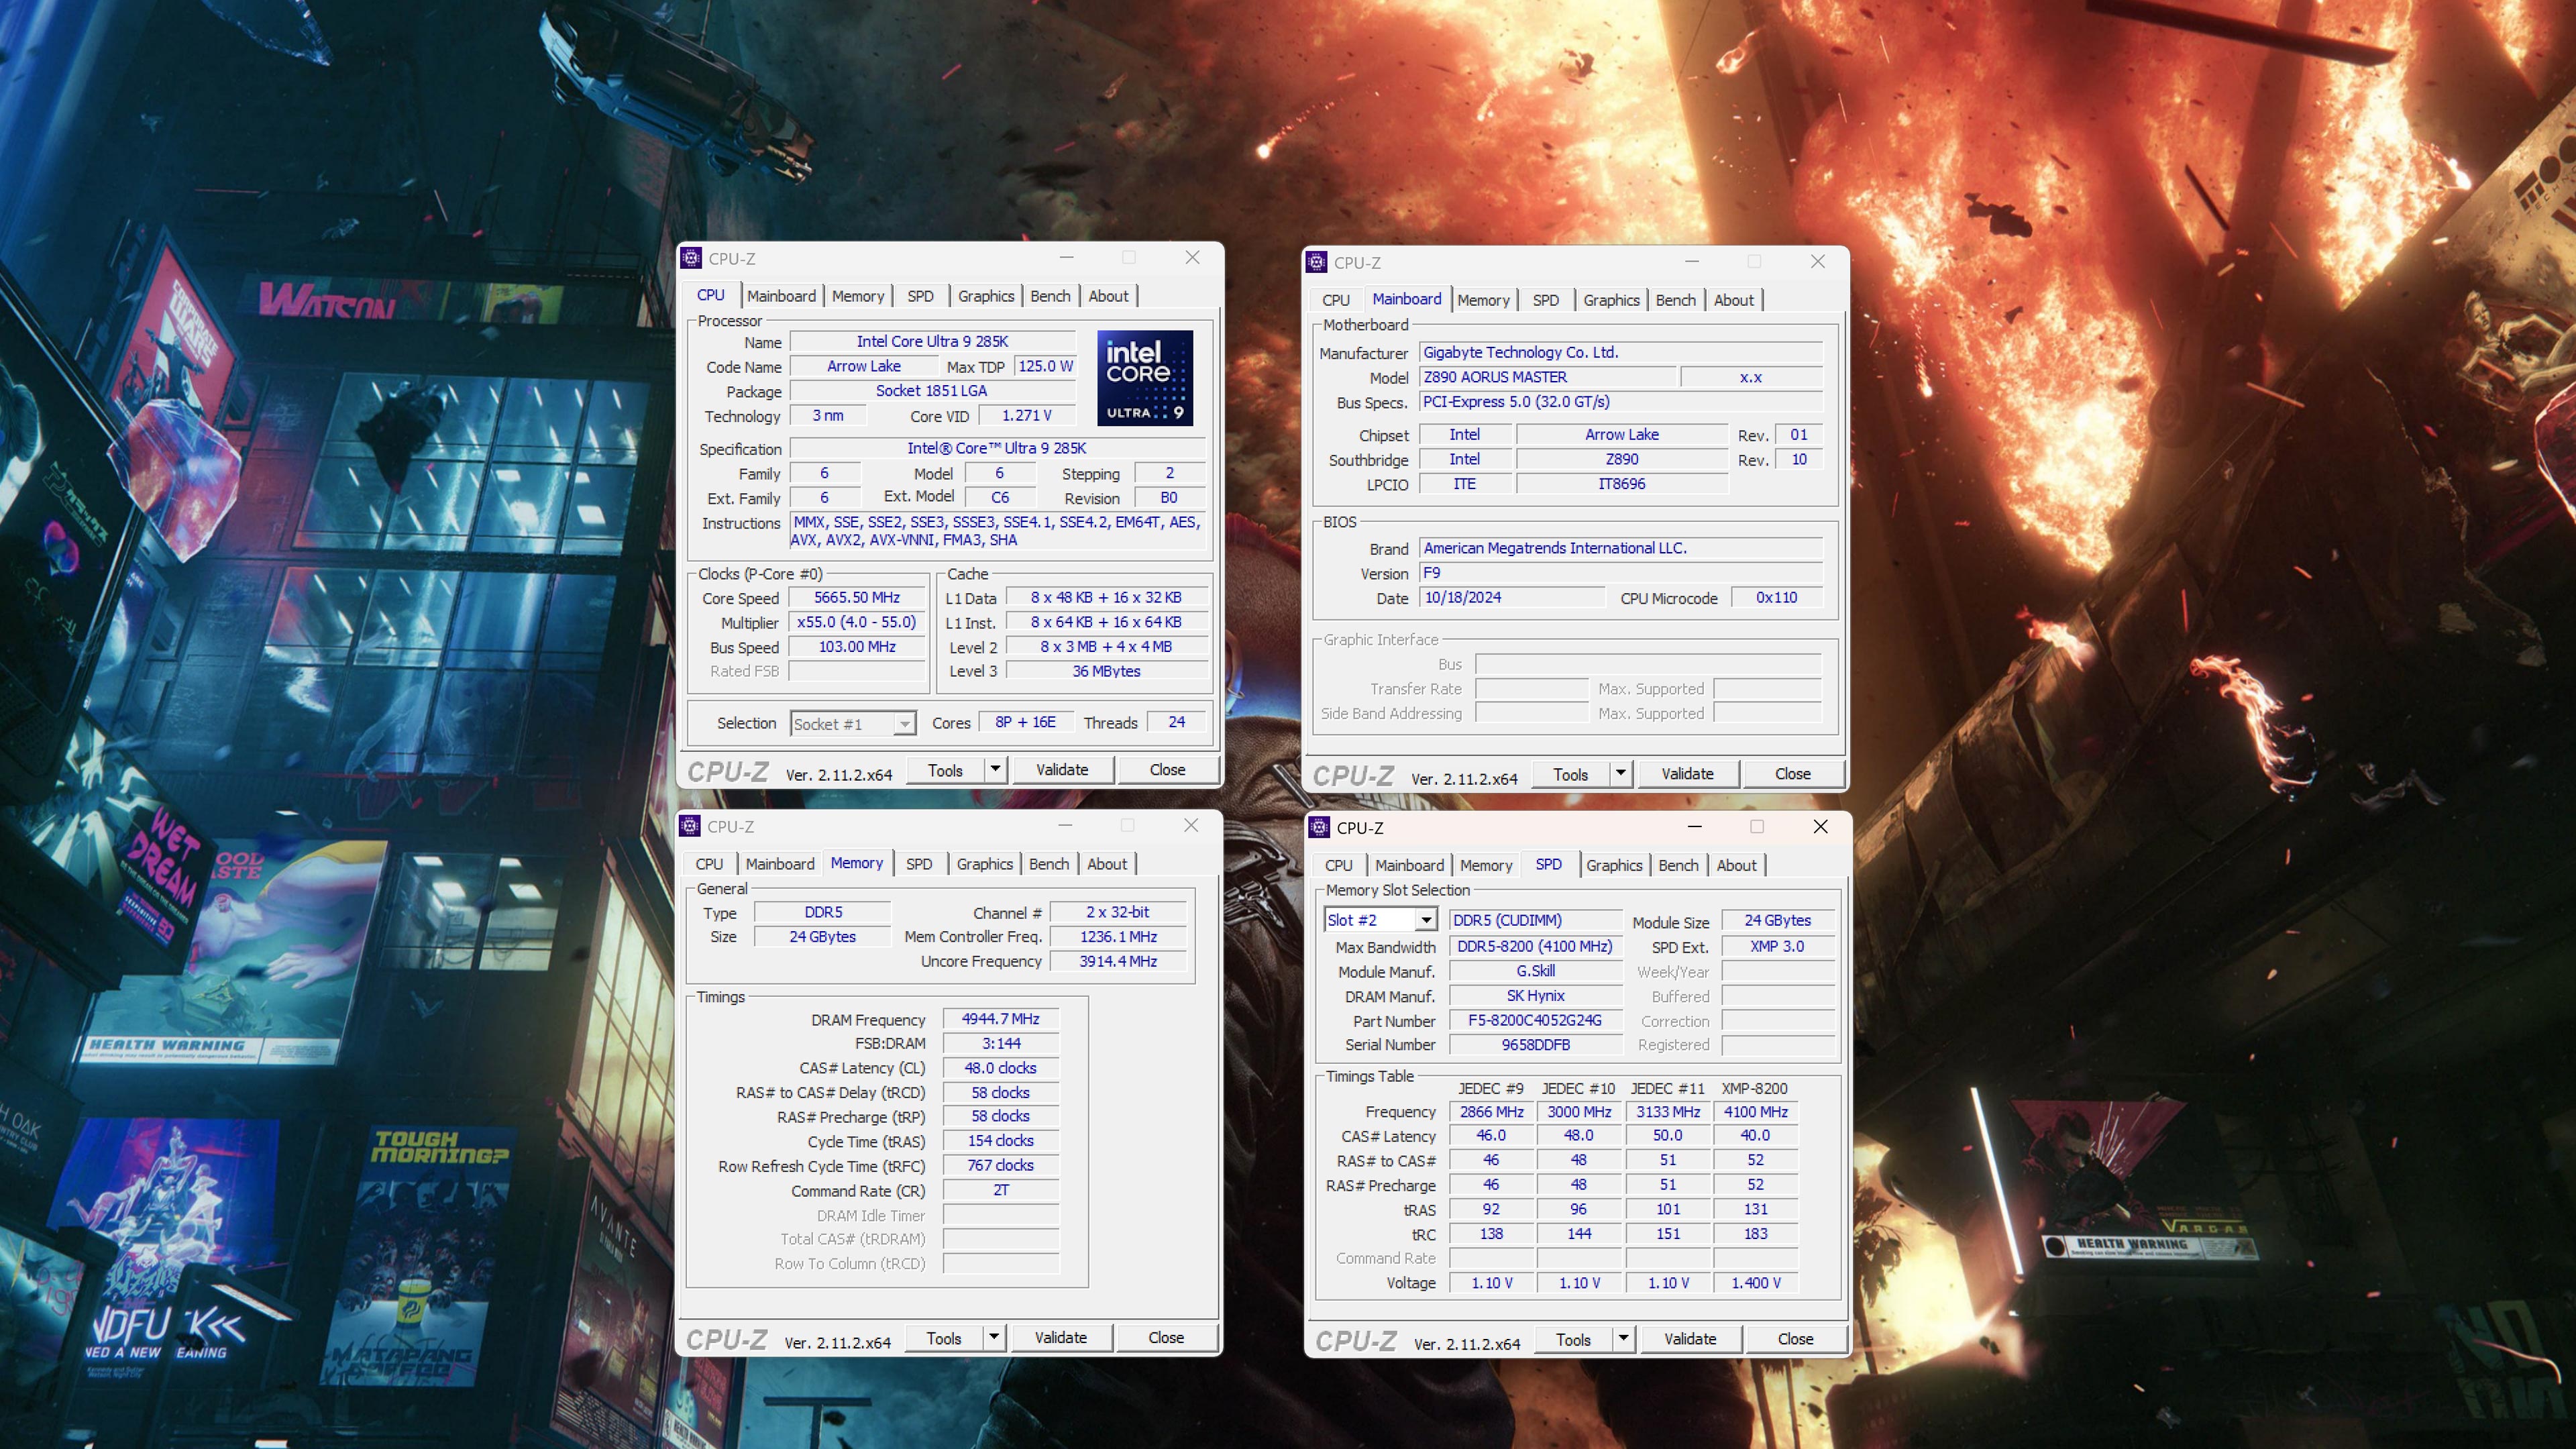Minimize the SPD CPU-Z window
The height and width of the screenshot is (1449, 2576).
[1694, 826]
